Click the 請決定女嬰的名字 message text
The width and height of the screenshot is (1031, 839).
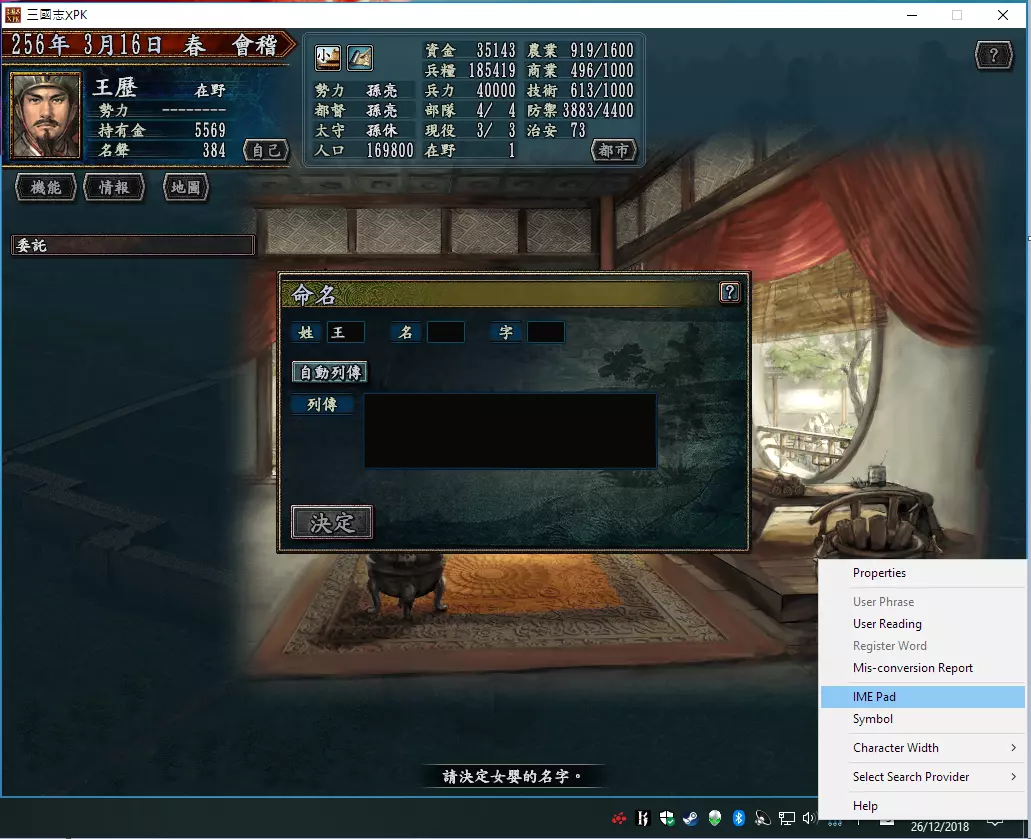click(x=512, y=777)
